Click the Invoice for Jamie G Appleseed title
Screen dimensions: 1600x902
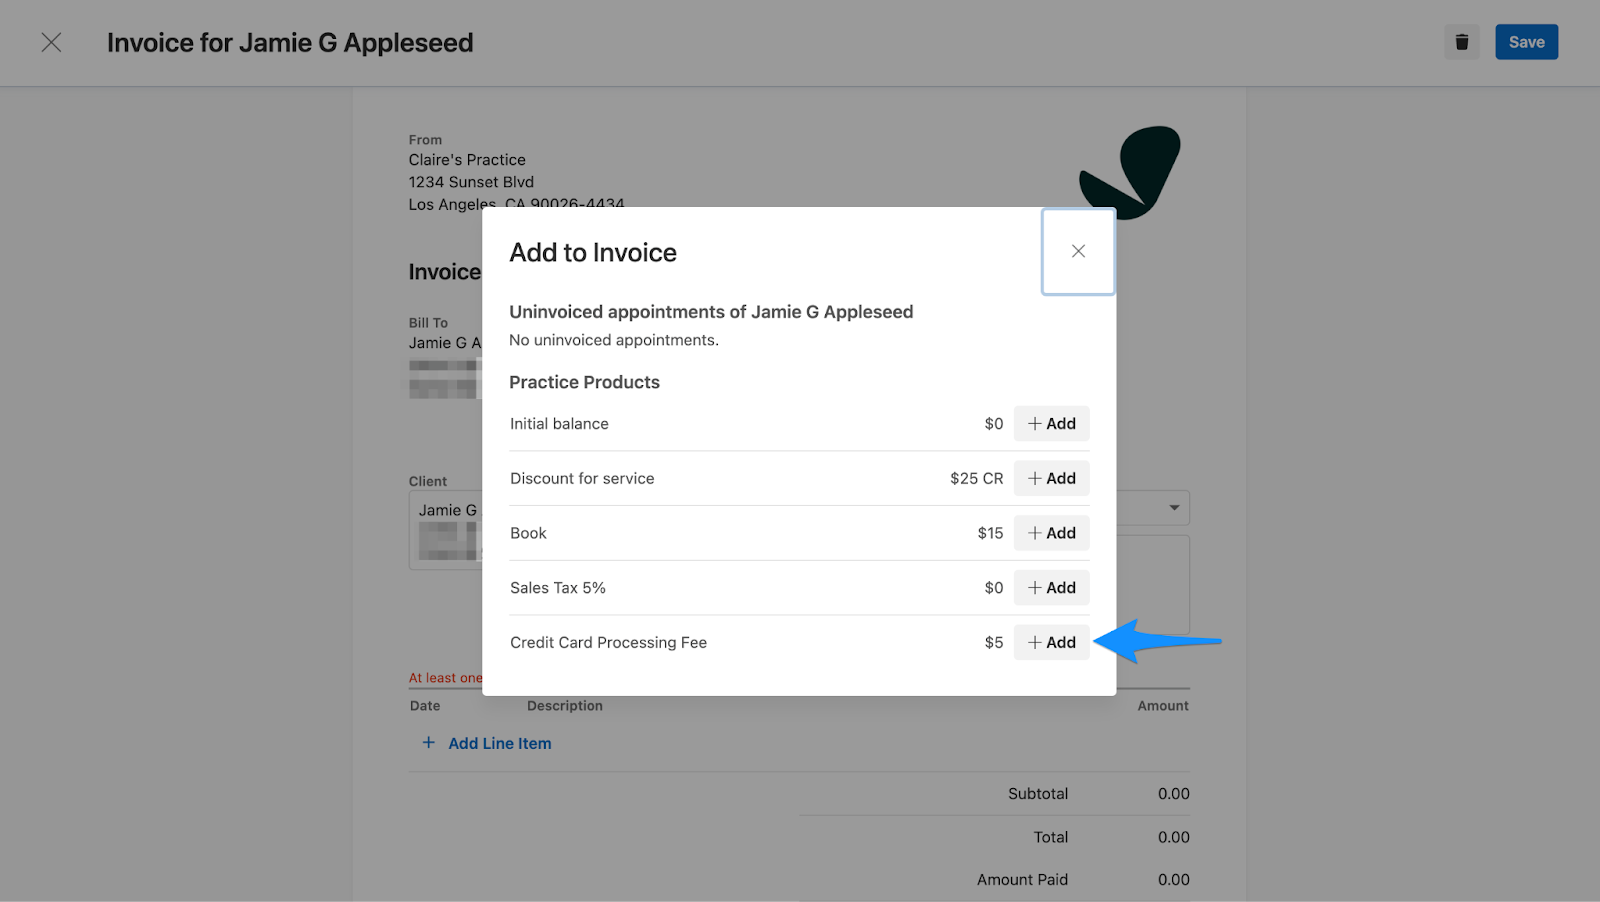pos(290,43)
